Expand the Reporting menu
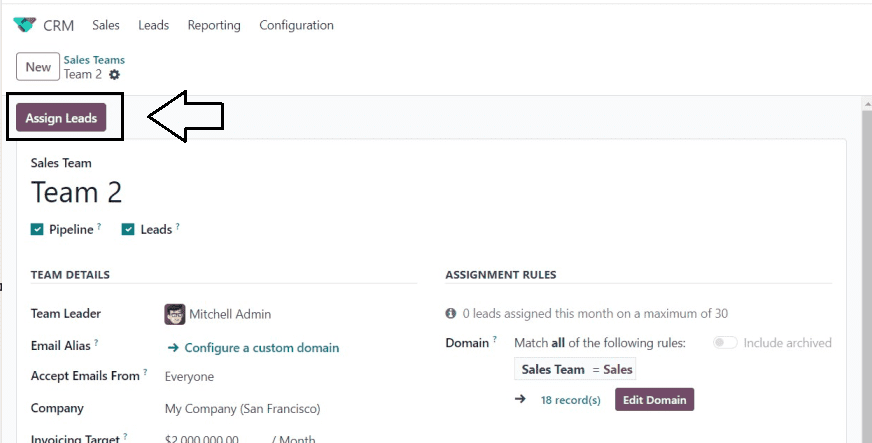This screenshot has height=443, width=872. click(214, 25)
